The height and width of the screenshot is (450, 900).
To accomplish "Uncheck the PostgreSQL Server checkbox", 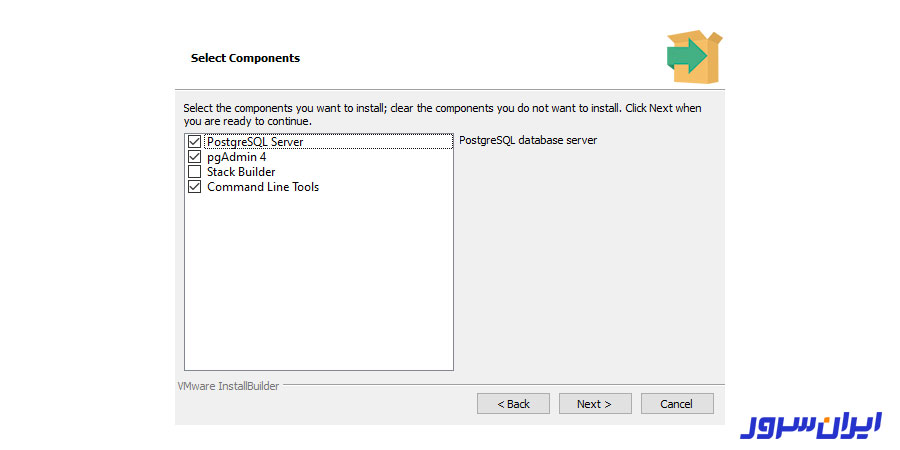I will [195, 141].
